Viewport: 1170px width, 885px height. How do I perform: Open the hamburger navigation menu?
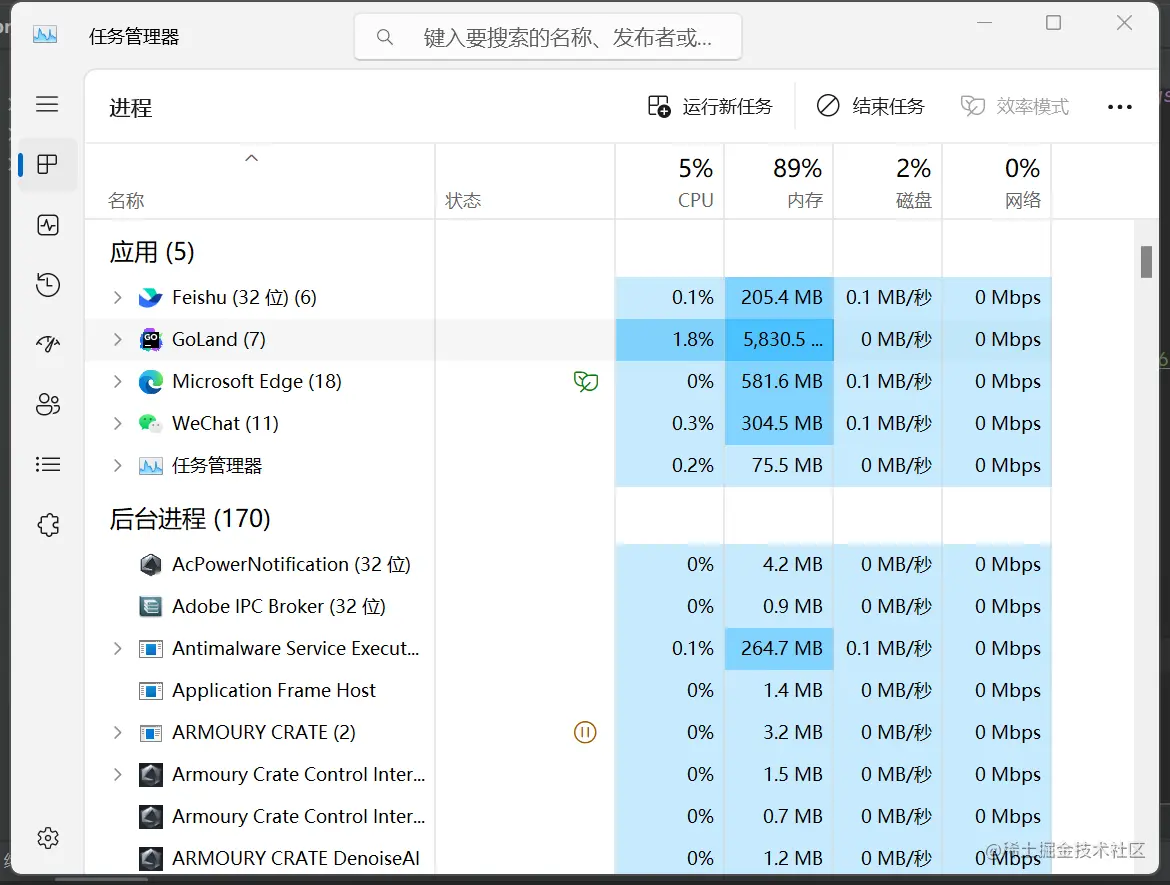(47, 104)
